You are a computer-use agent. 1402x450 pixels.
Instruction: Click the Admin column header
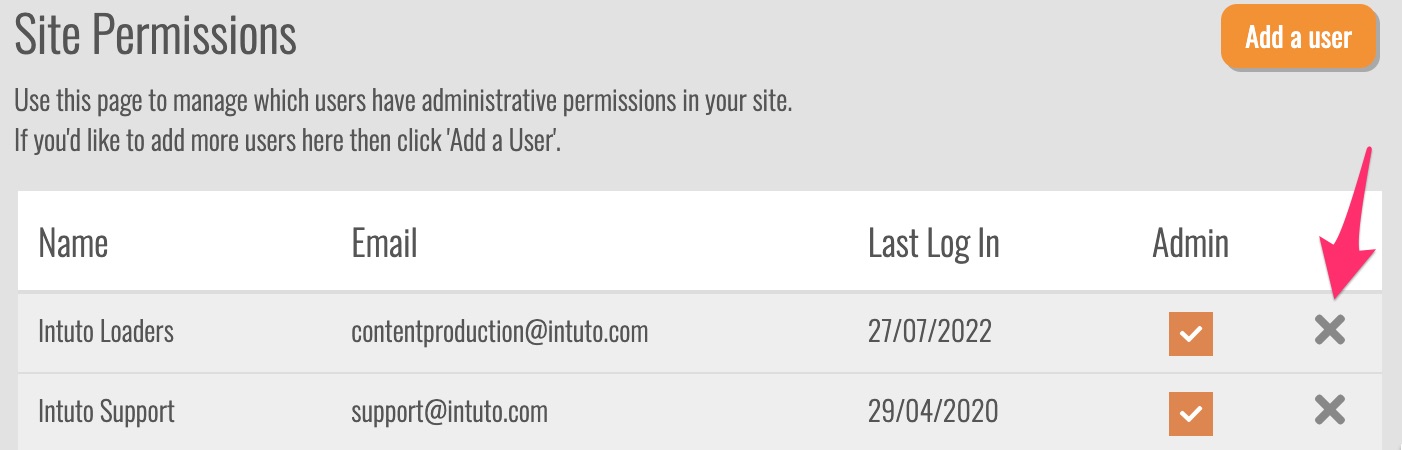pyautogui.click(x=1190, y=243)
